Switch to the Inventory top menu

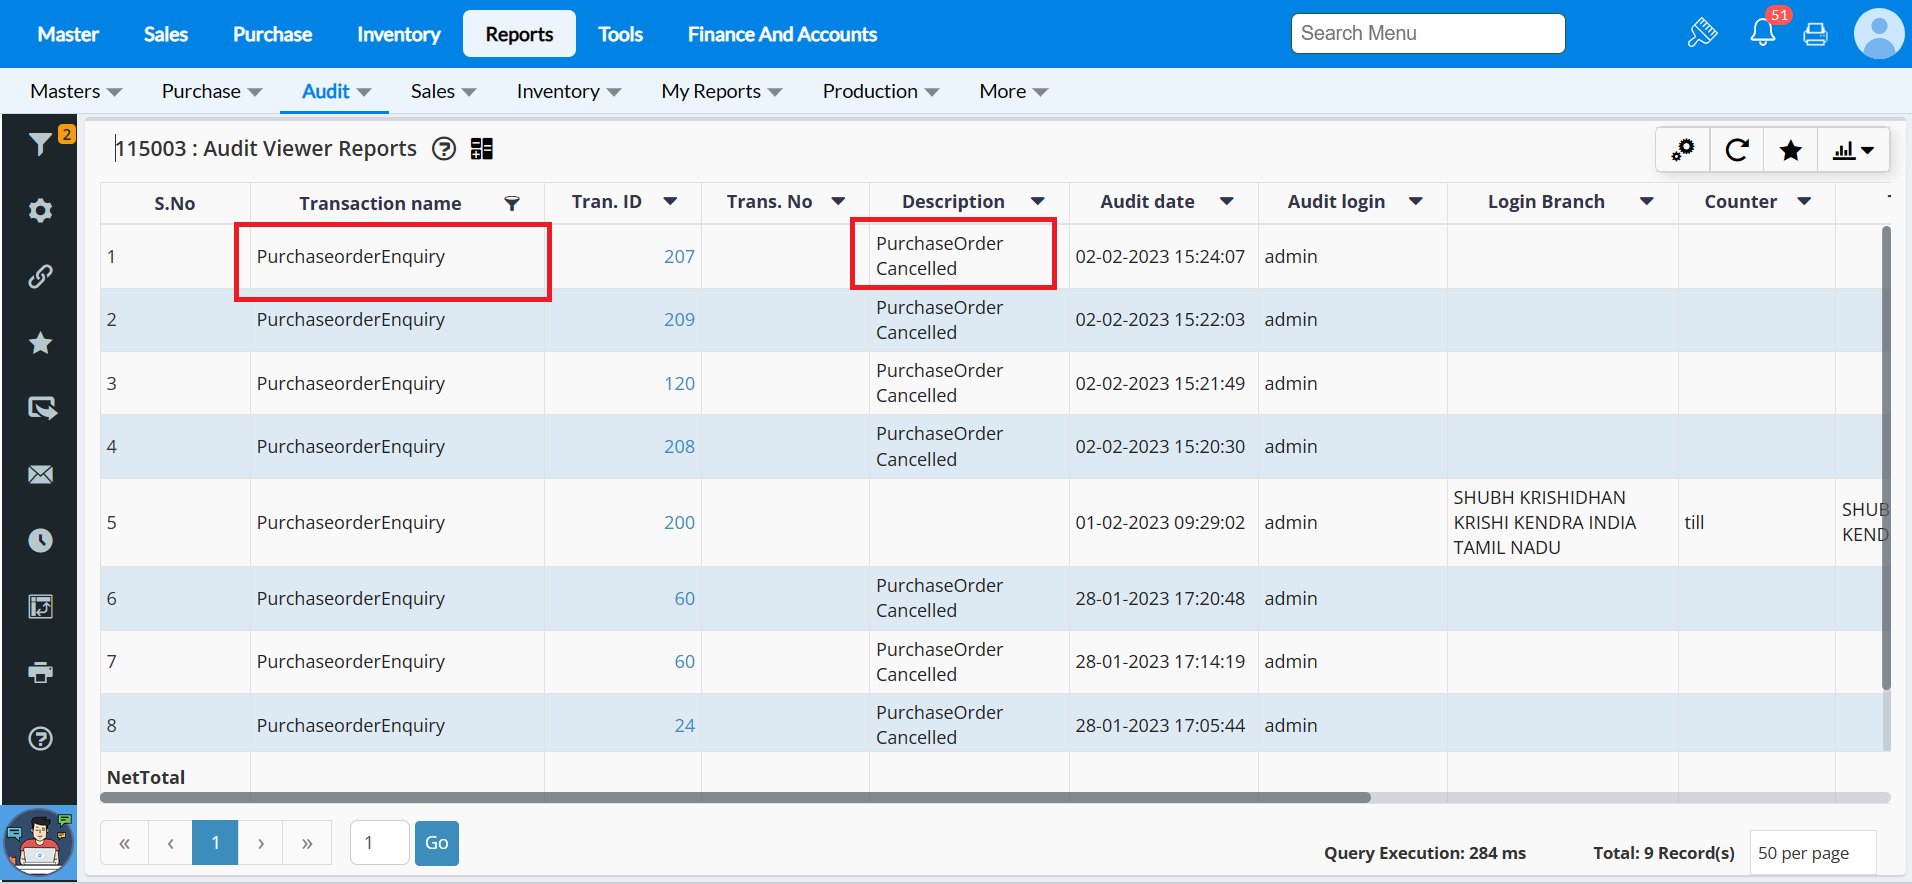(x=398, y=34)
